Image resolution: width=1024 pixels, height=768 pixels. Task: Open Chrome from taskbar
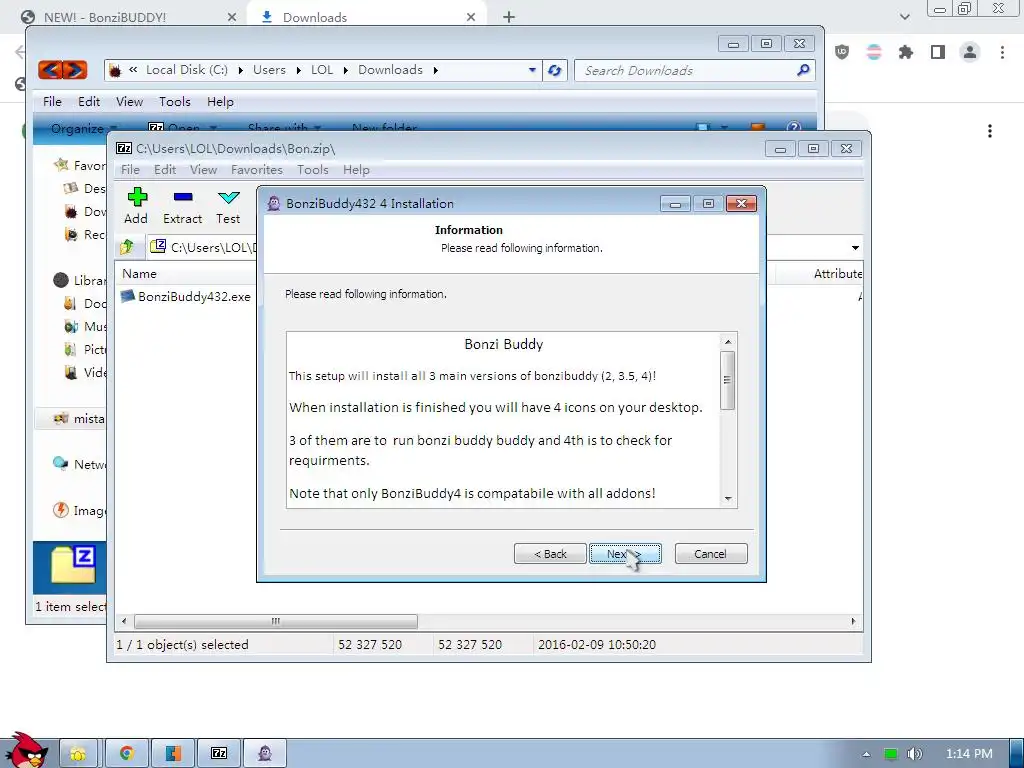tap(127, 753)
